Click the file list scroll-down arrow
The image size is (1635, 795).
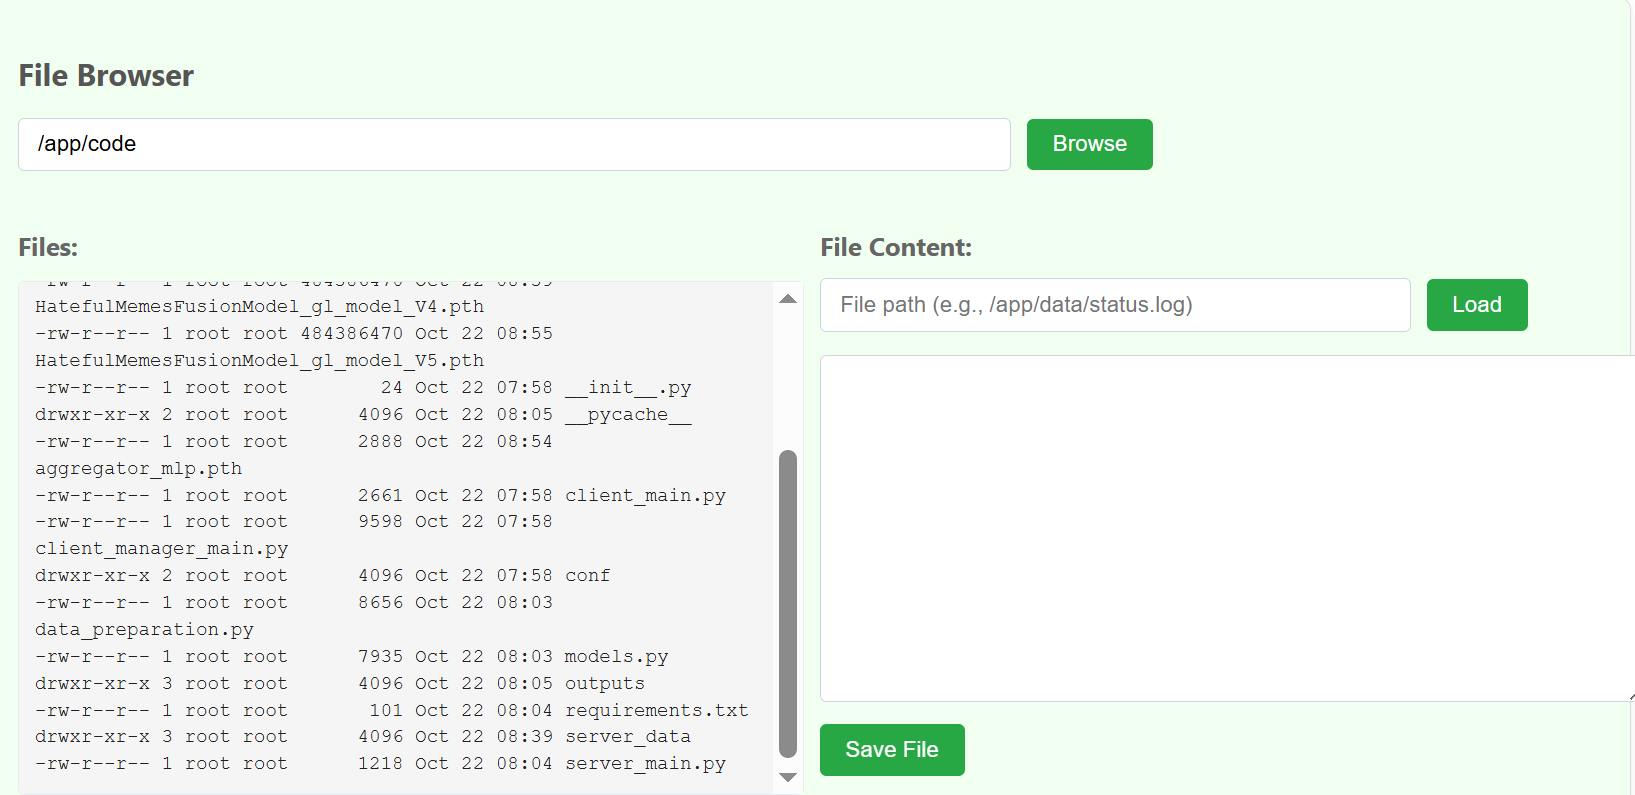pyautogui.click(x=788, y=777)
